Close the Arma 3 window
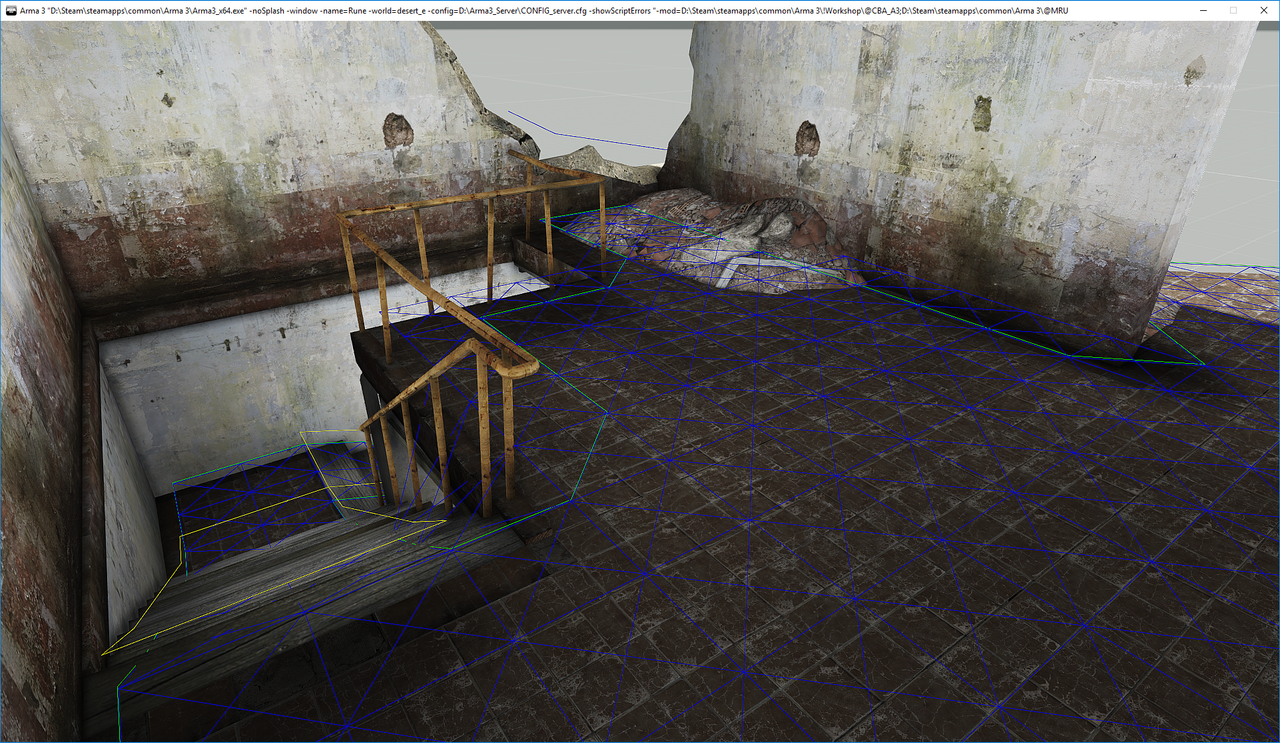This screenshot has width=1280, height=743. tap(1266, 10)
